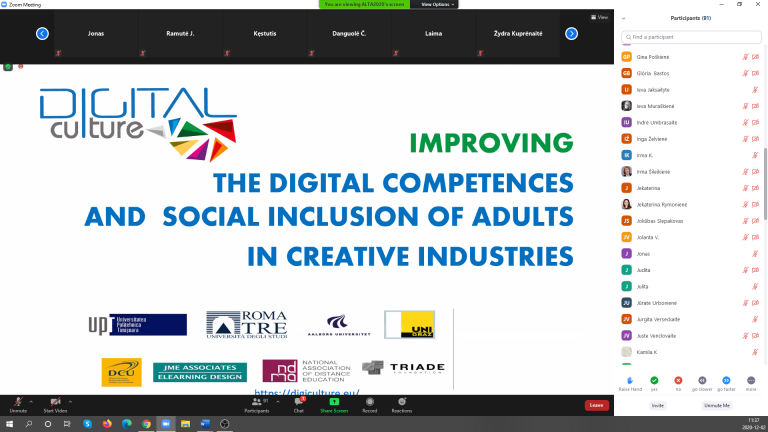
Task: Select the Ramutė J. video thumbnail
Action: 180,34
